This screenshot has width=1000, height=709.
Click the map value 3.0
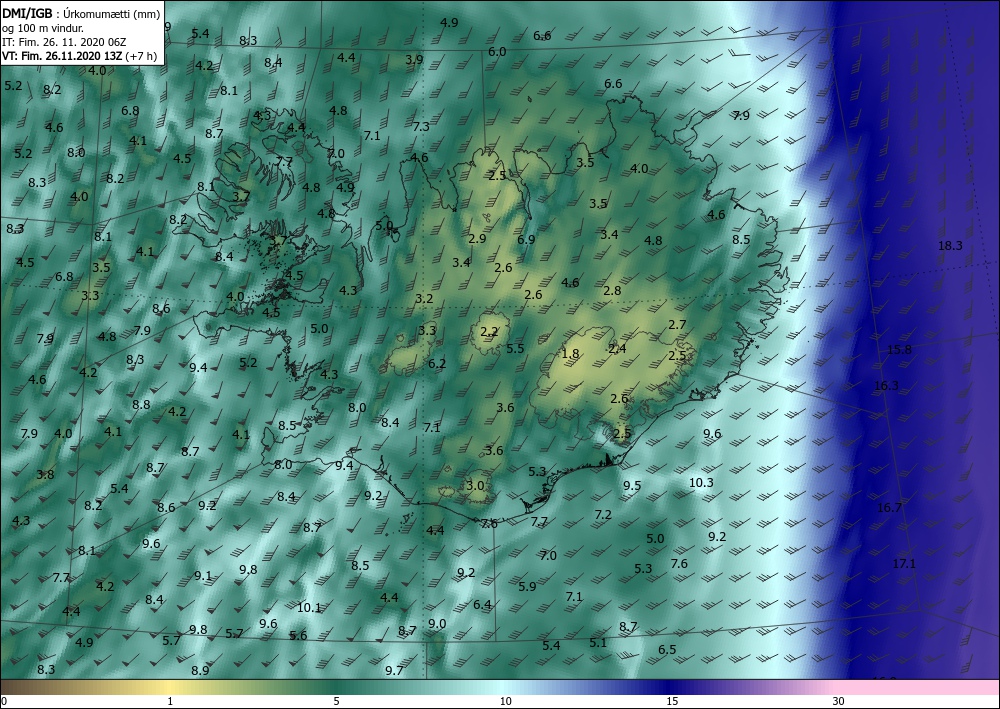(x=475, y=485)
